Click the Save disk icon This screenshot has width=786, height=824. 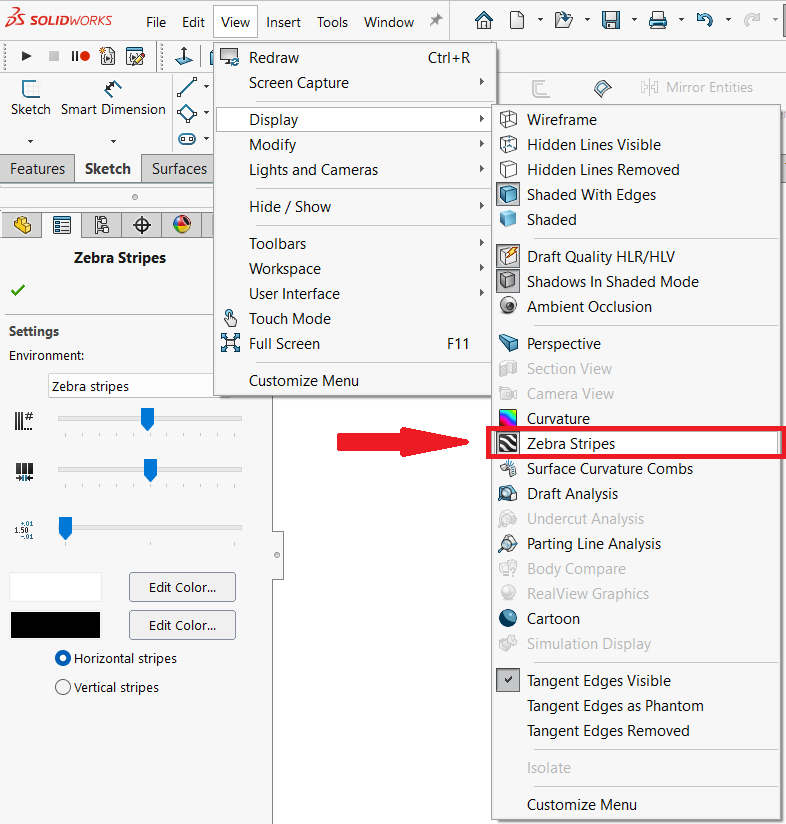click(x=611, y=20)
